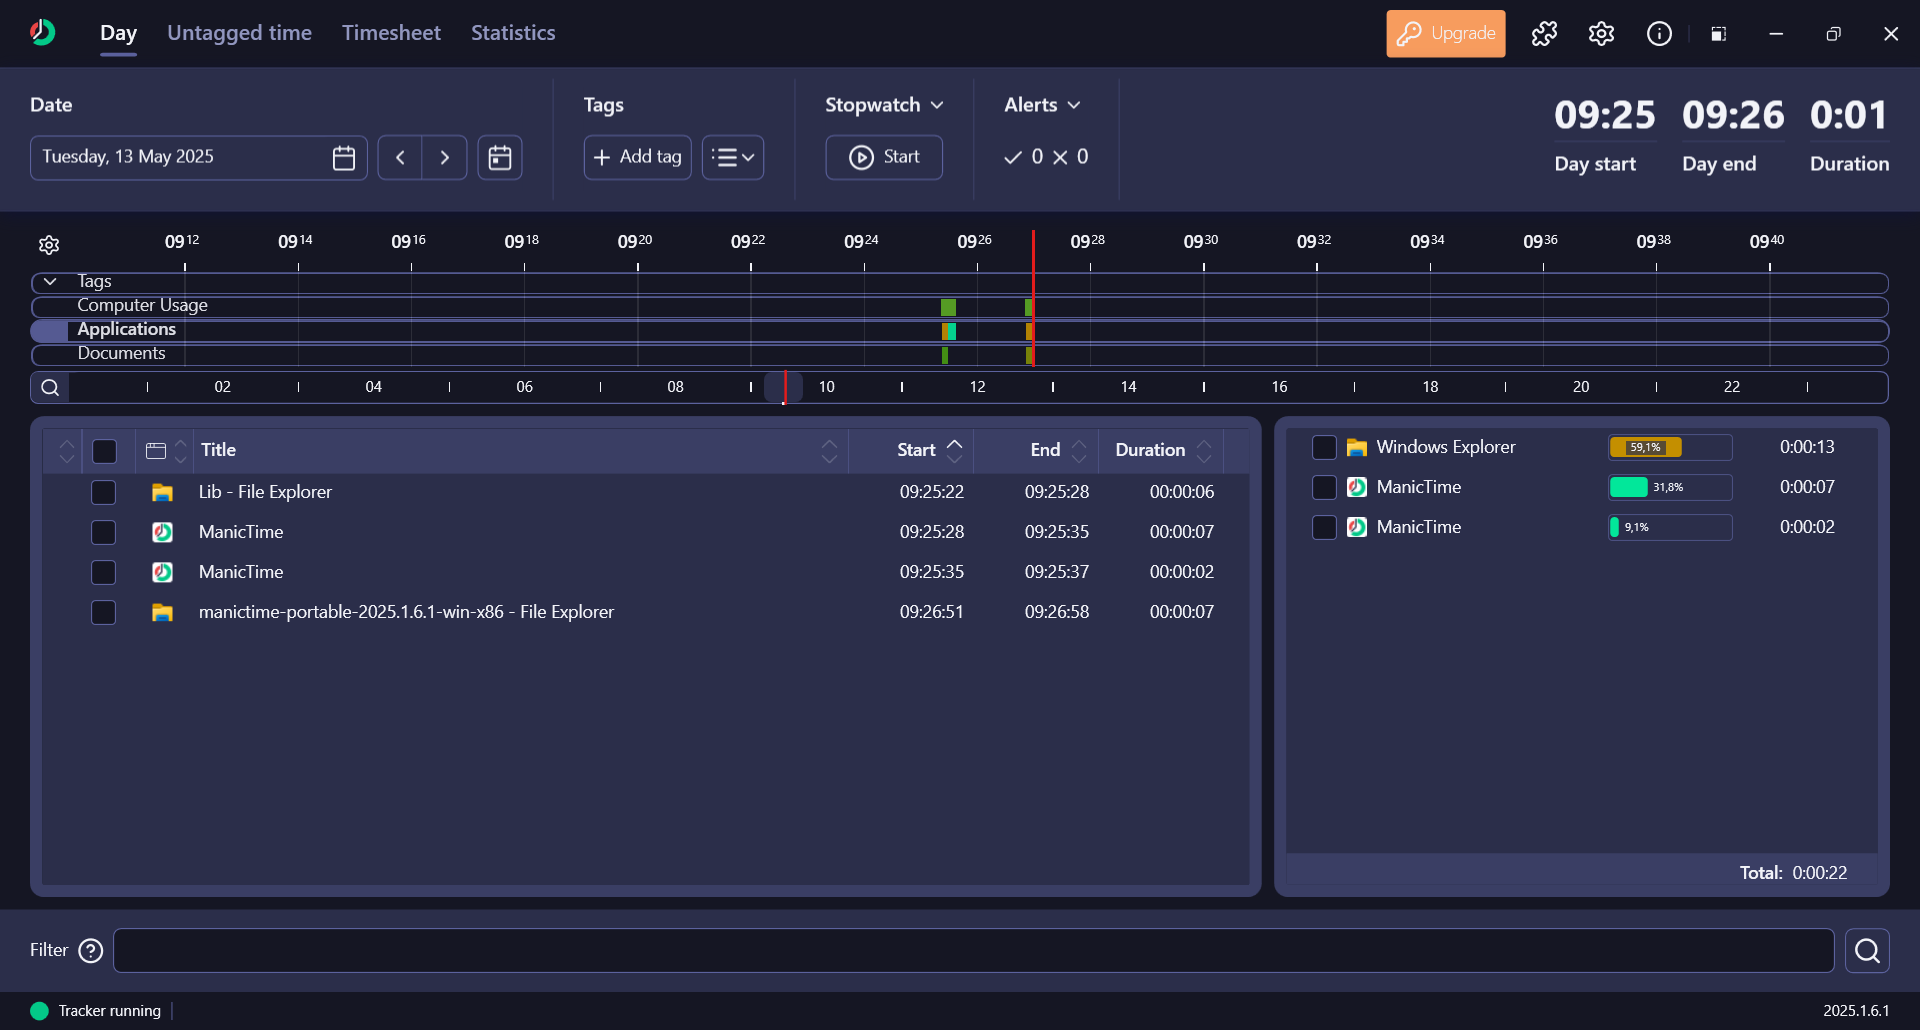Jump to today calendar button
Screen dimensions: 1920x1030
(500, 158)
